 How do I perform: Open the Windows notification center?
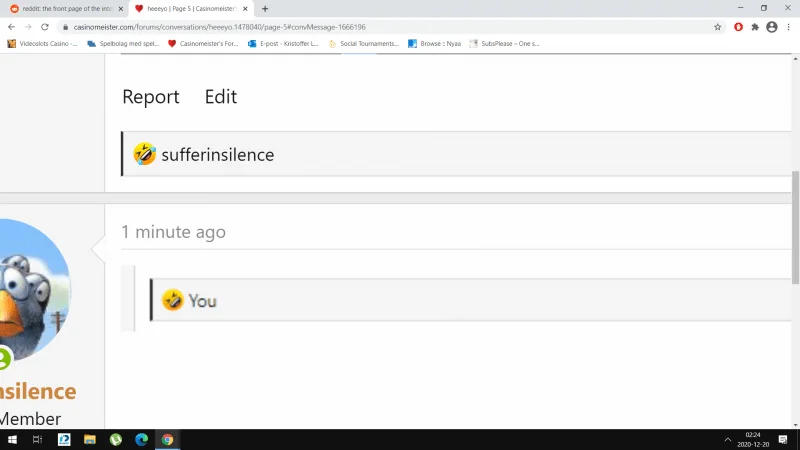pyautogui.click(x=783, y=439)
